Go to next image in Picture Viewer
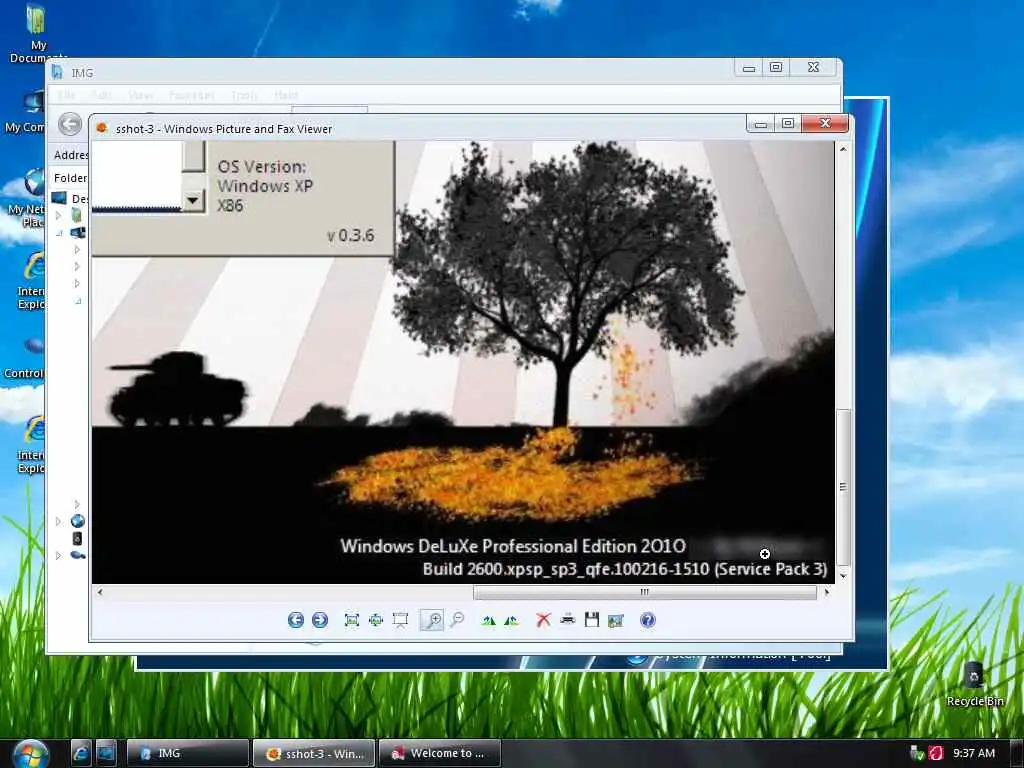The height and width of the screenshot is (768, 1024). (x=319, y=620)
